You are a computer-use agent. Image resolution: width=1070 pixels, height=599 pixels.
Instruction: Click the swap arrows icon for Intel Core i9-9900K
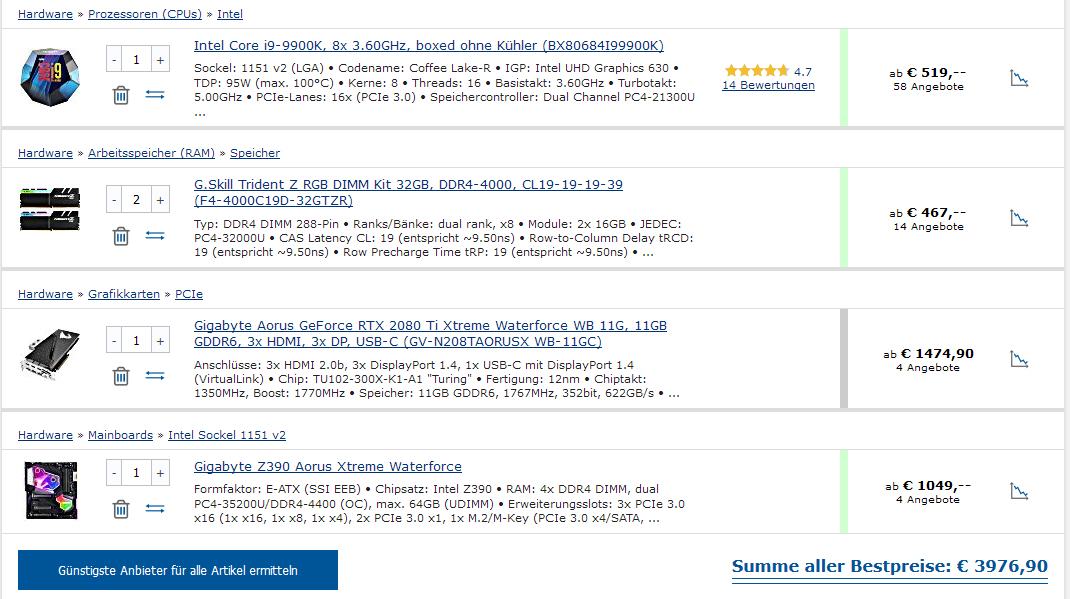point(155,95)
